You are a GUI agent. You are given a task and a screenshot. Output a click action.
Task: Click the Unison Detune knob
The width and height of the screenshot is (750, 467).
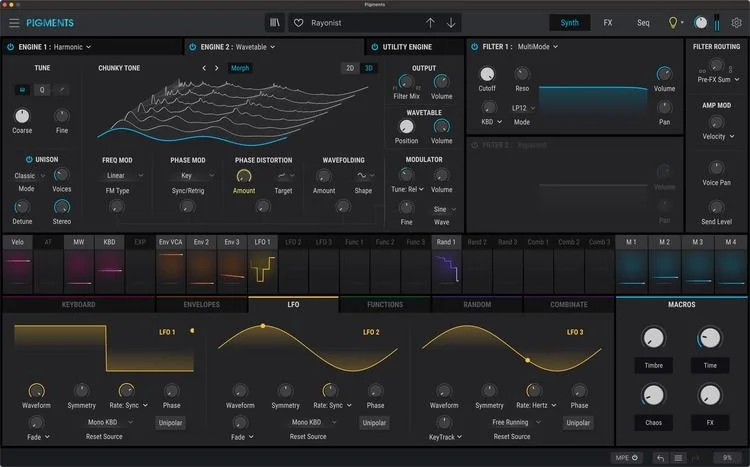pos(22,207)
